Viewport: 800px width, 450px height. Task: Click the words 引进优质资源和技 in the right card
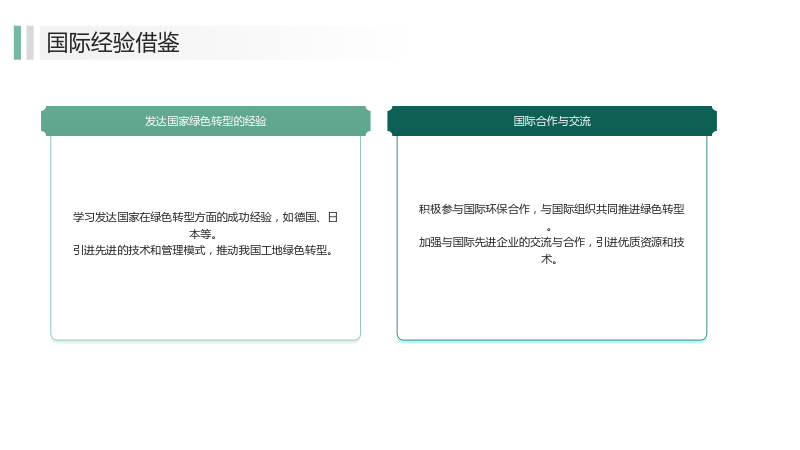tap(640, 242)
